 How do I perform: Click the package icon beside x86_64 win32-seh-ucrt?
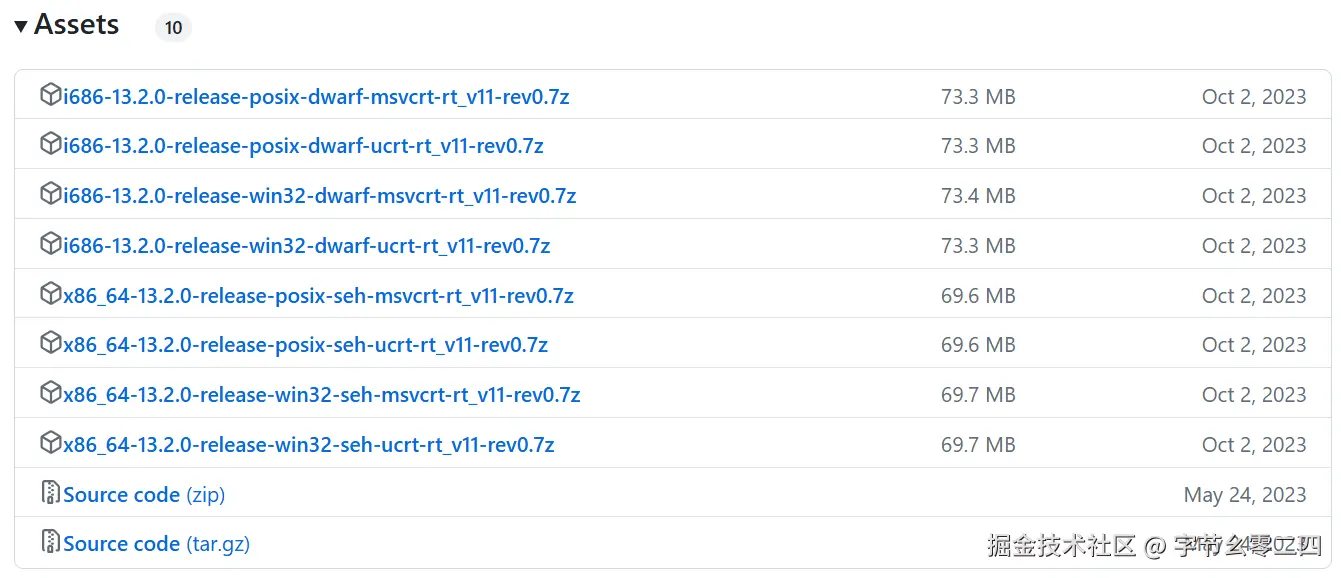click(50, 444)
